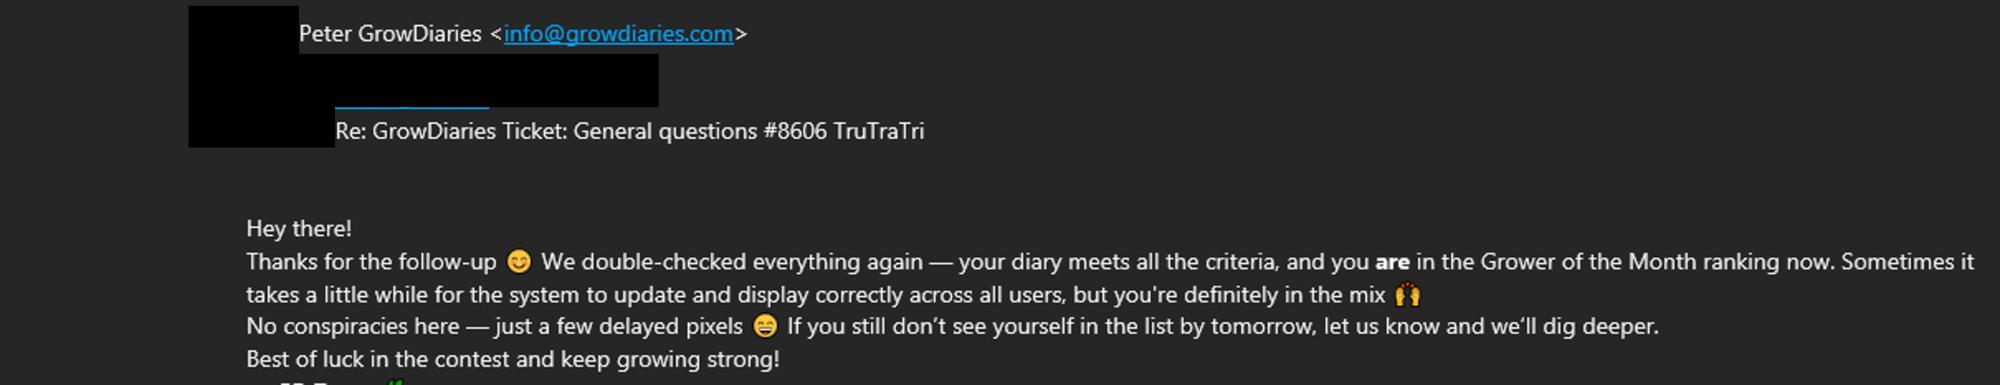
Task: Click the redacted sender avatar block
Action: point(243,76)
